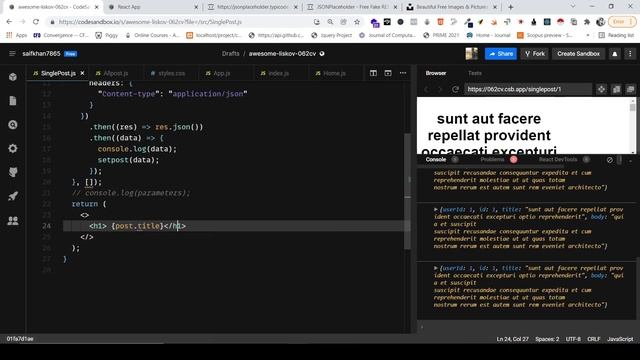Switch to JSONPlaceholder Chrome tab
Image resolution: width=640 pixels, height=360 pixels.
[351, 7]
